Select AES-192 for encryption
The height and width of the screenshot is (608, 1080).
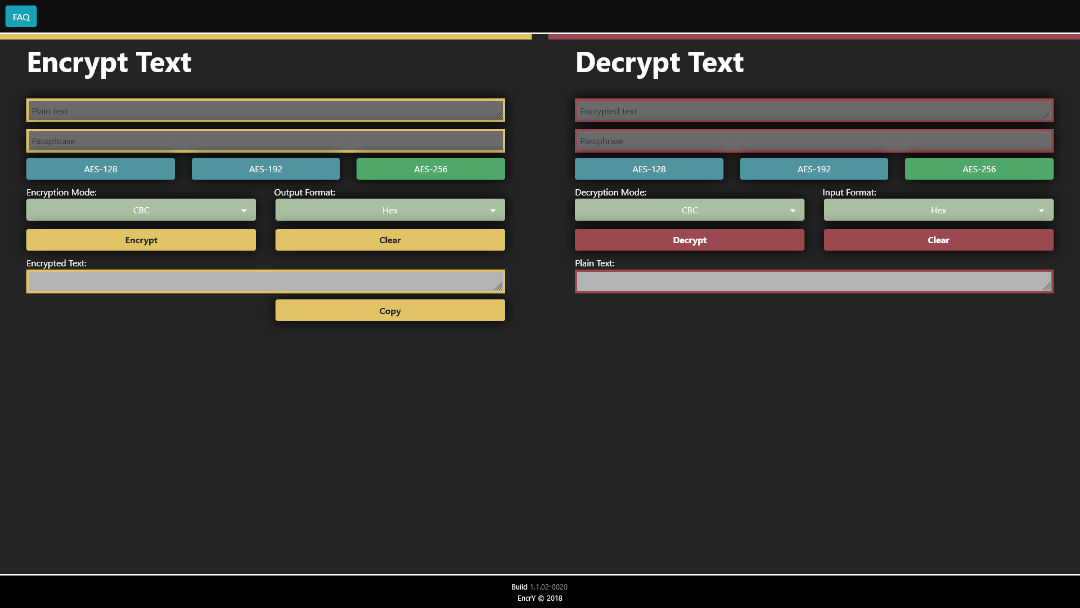(x=266, y=169)
